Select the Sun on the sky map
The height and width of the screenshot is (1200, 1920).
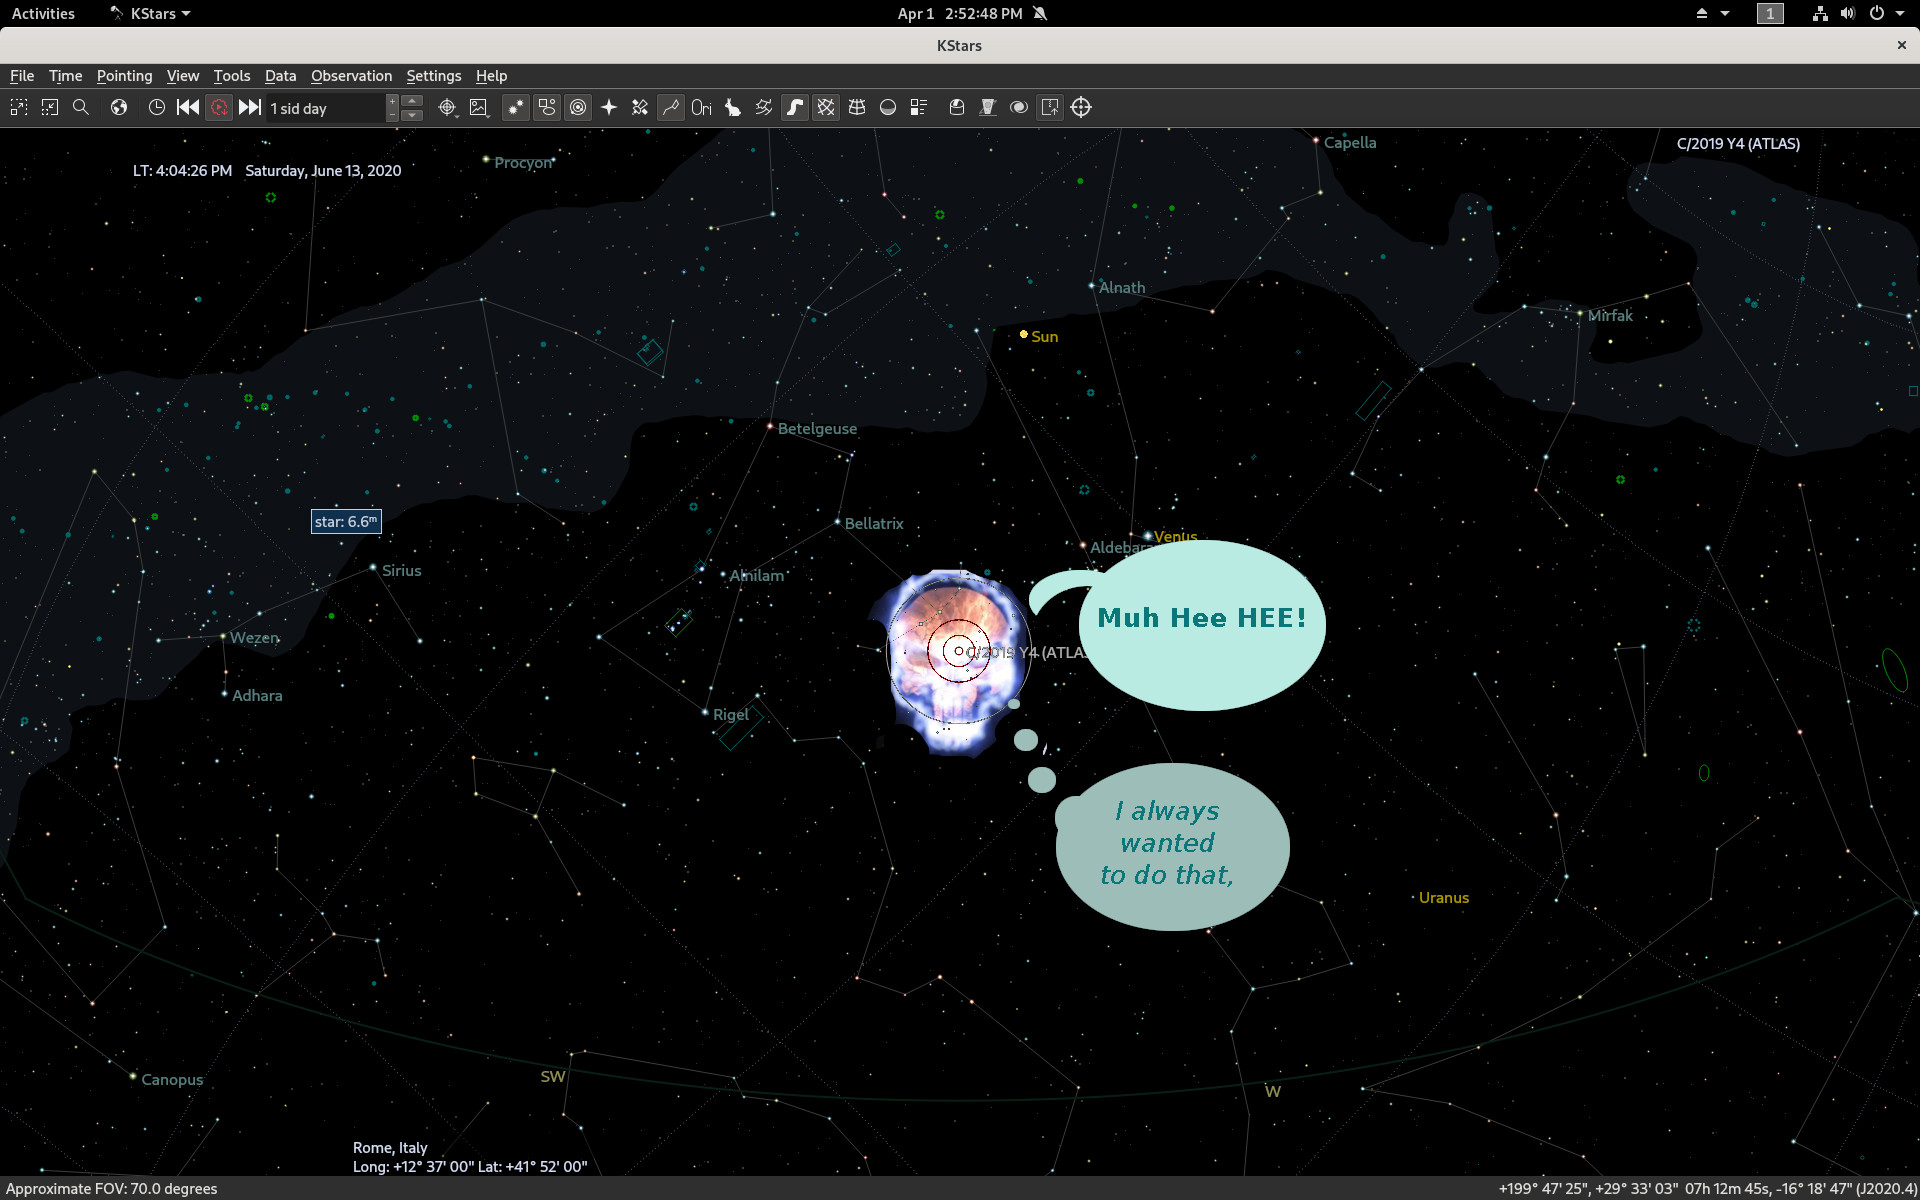[1024, 334]
